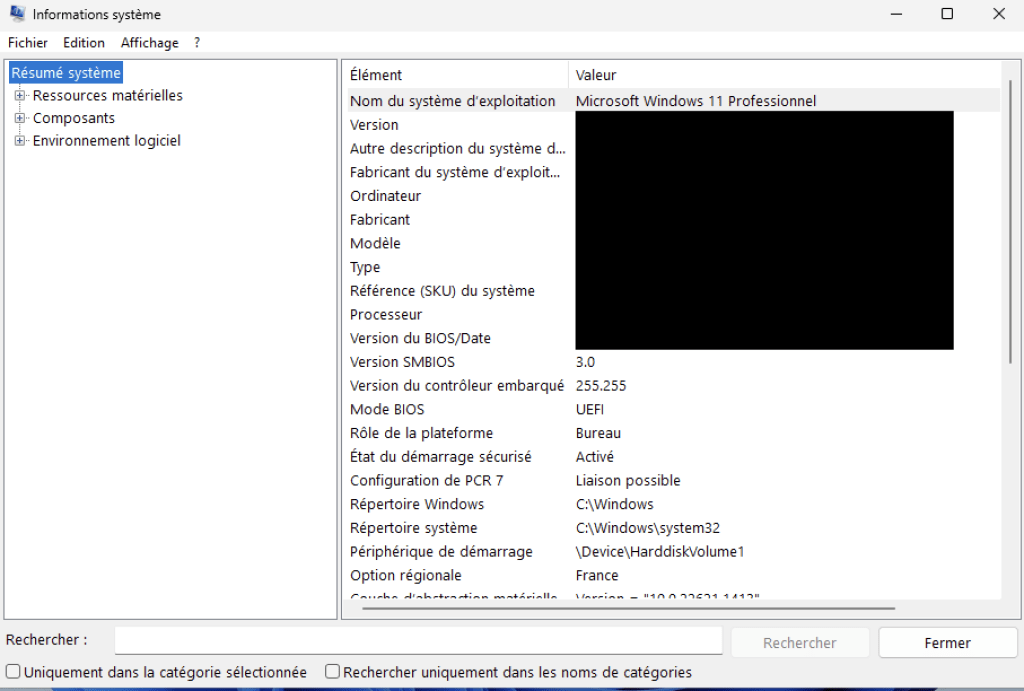Select Configuration de PCR 7 row
Viewport: 1024px width, 691px height.
coord(673,481)
